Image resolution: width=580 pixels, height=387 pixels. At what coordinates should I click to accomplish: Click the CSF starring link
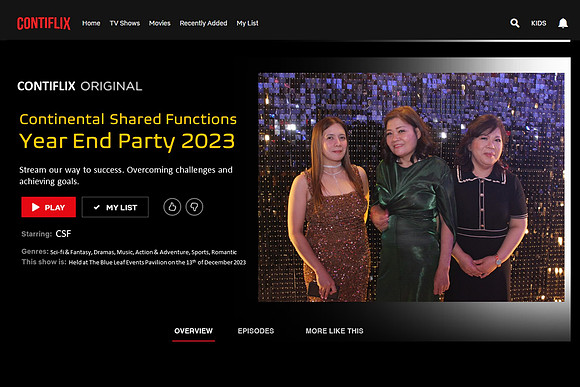pos(63,234)
